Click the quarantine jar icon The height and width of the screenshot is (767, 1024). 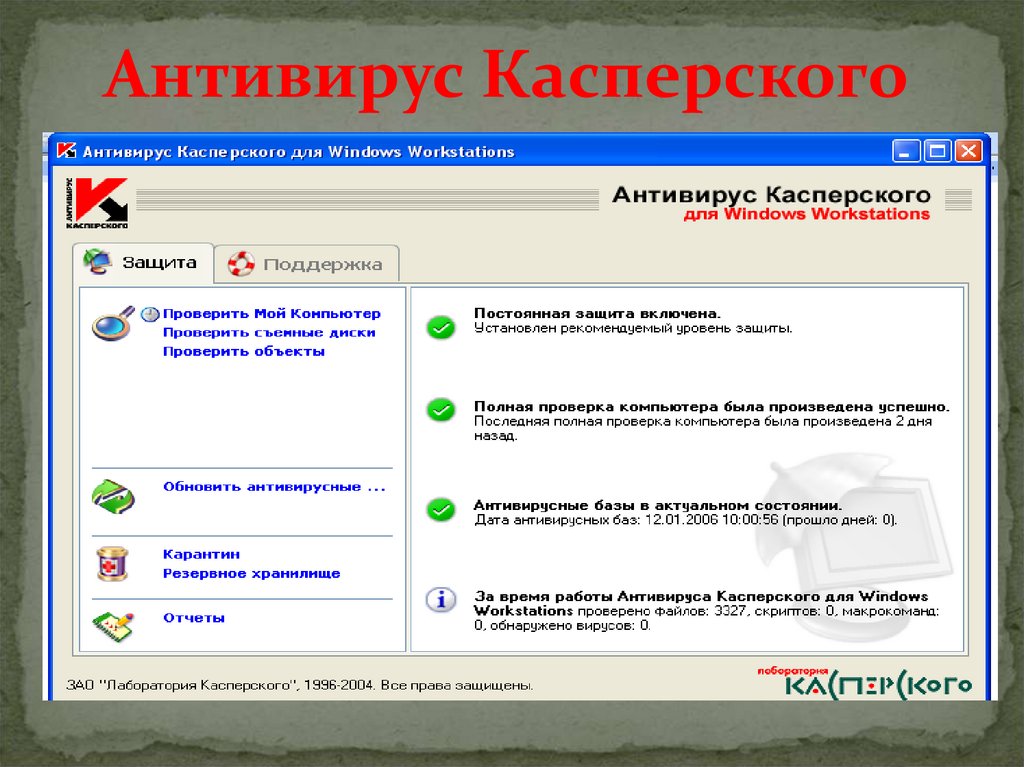(112, 564)
